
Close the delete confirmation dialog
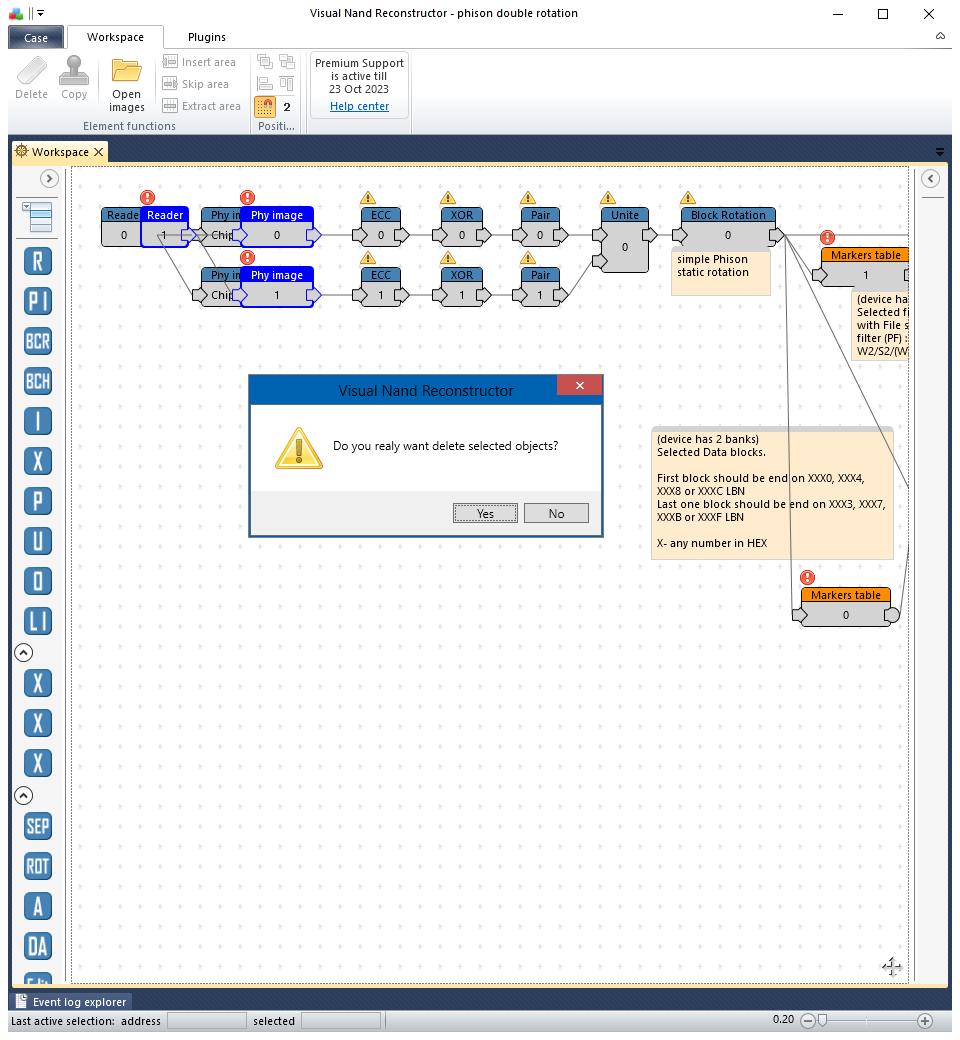(579, 385)
